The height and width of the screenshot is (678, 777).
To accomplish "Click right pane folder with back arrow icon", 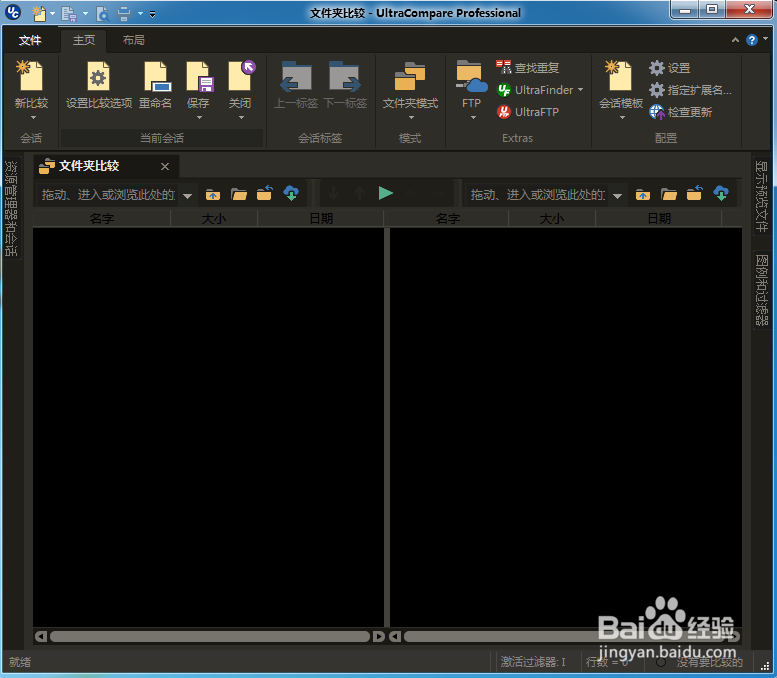I will (x=695, y=193).
